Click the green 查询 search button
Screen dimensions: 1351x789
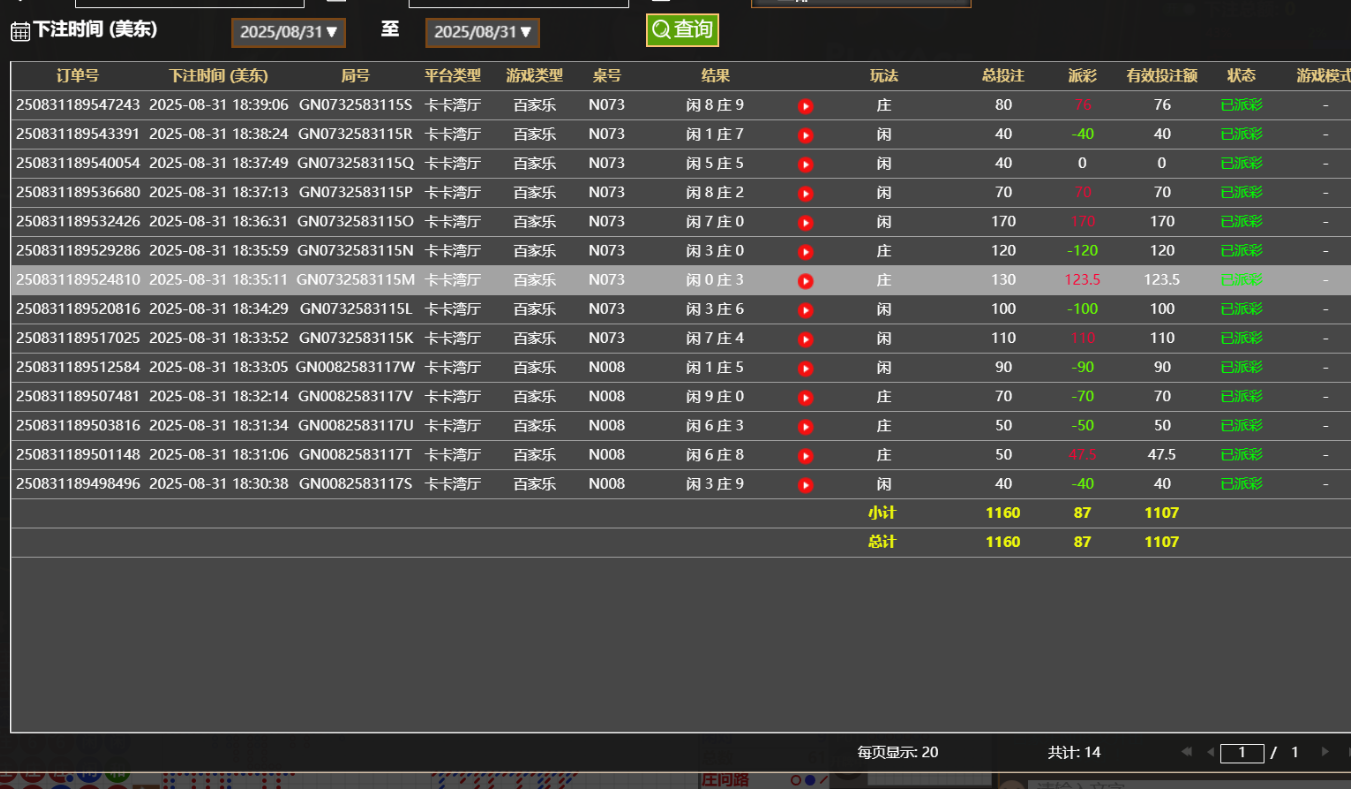(682, 30)
